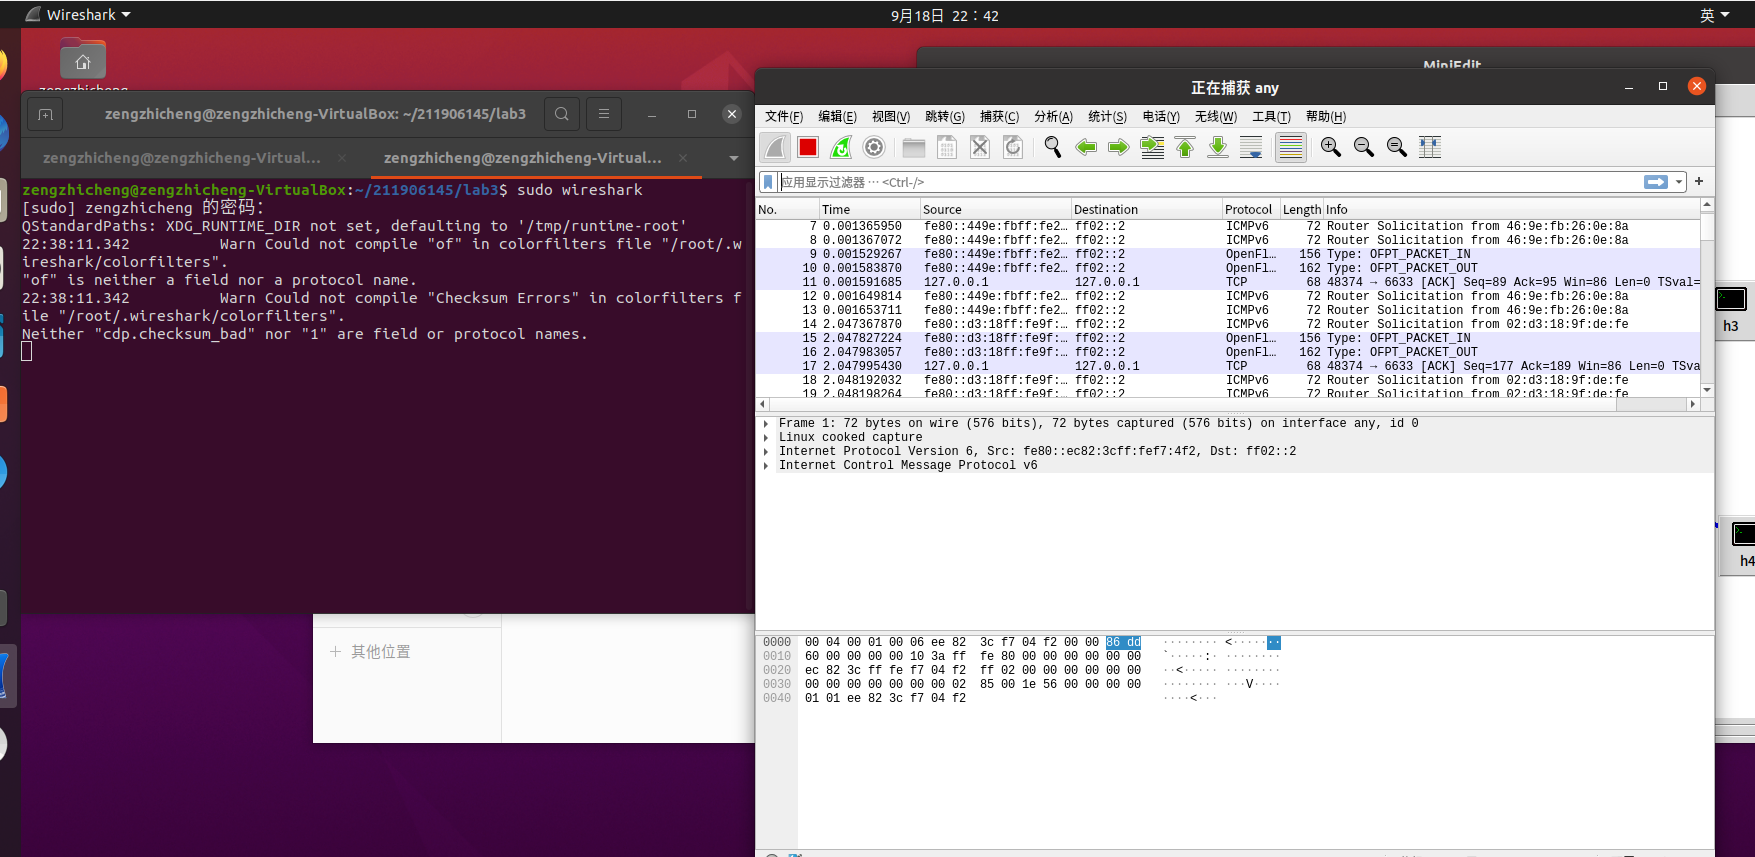Go back to previous packet arrow
Viewport: 1755px width, 857px height.
[1086, 147]
